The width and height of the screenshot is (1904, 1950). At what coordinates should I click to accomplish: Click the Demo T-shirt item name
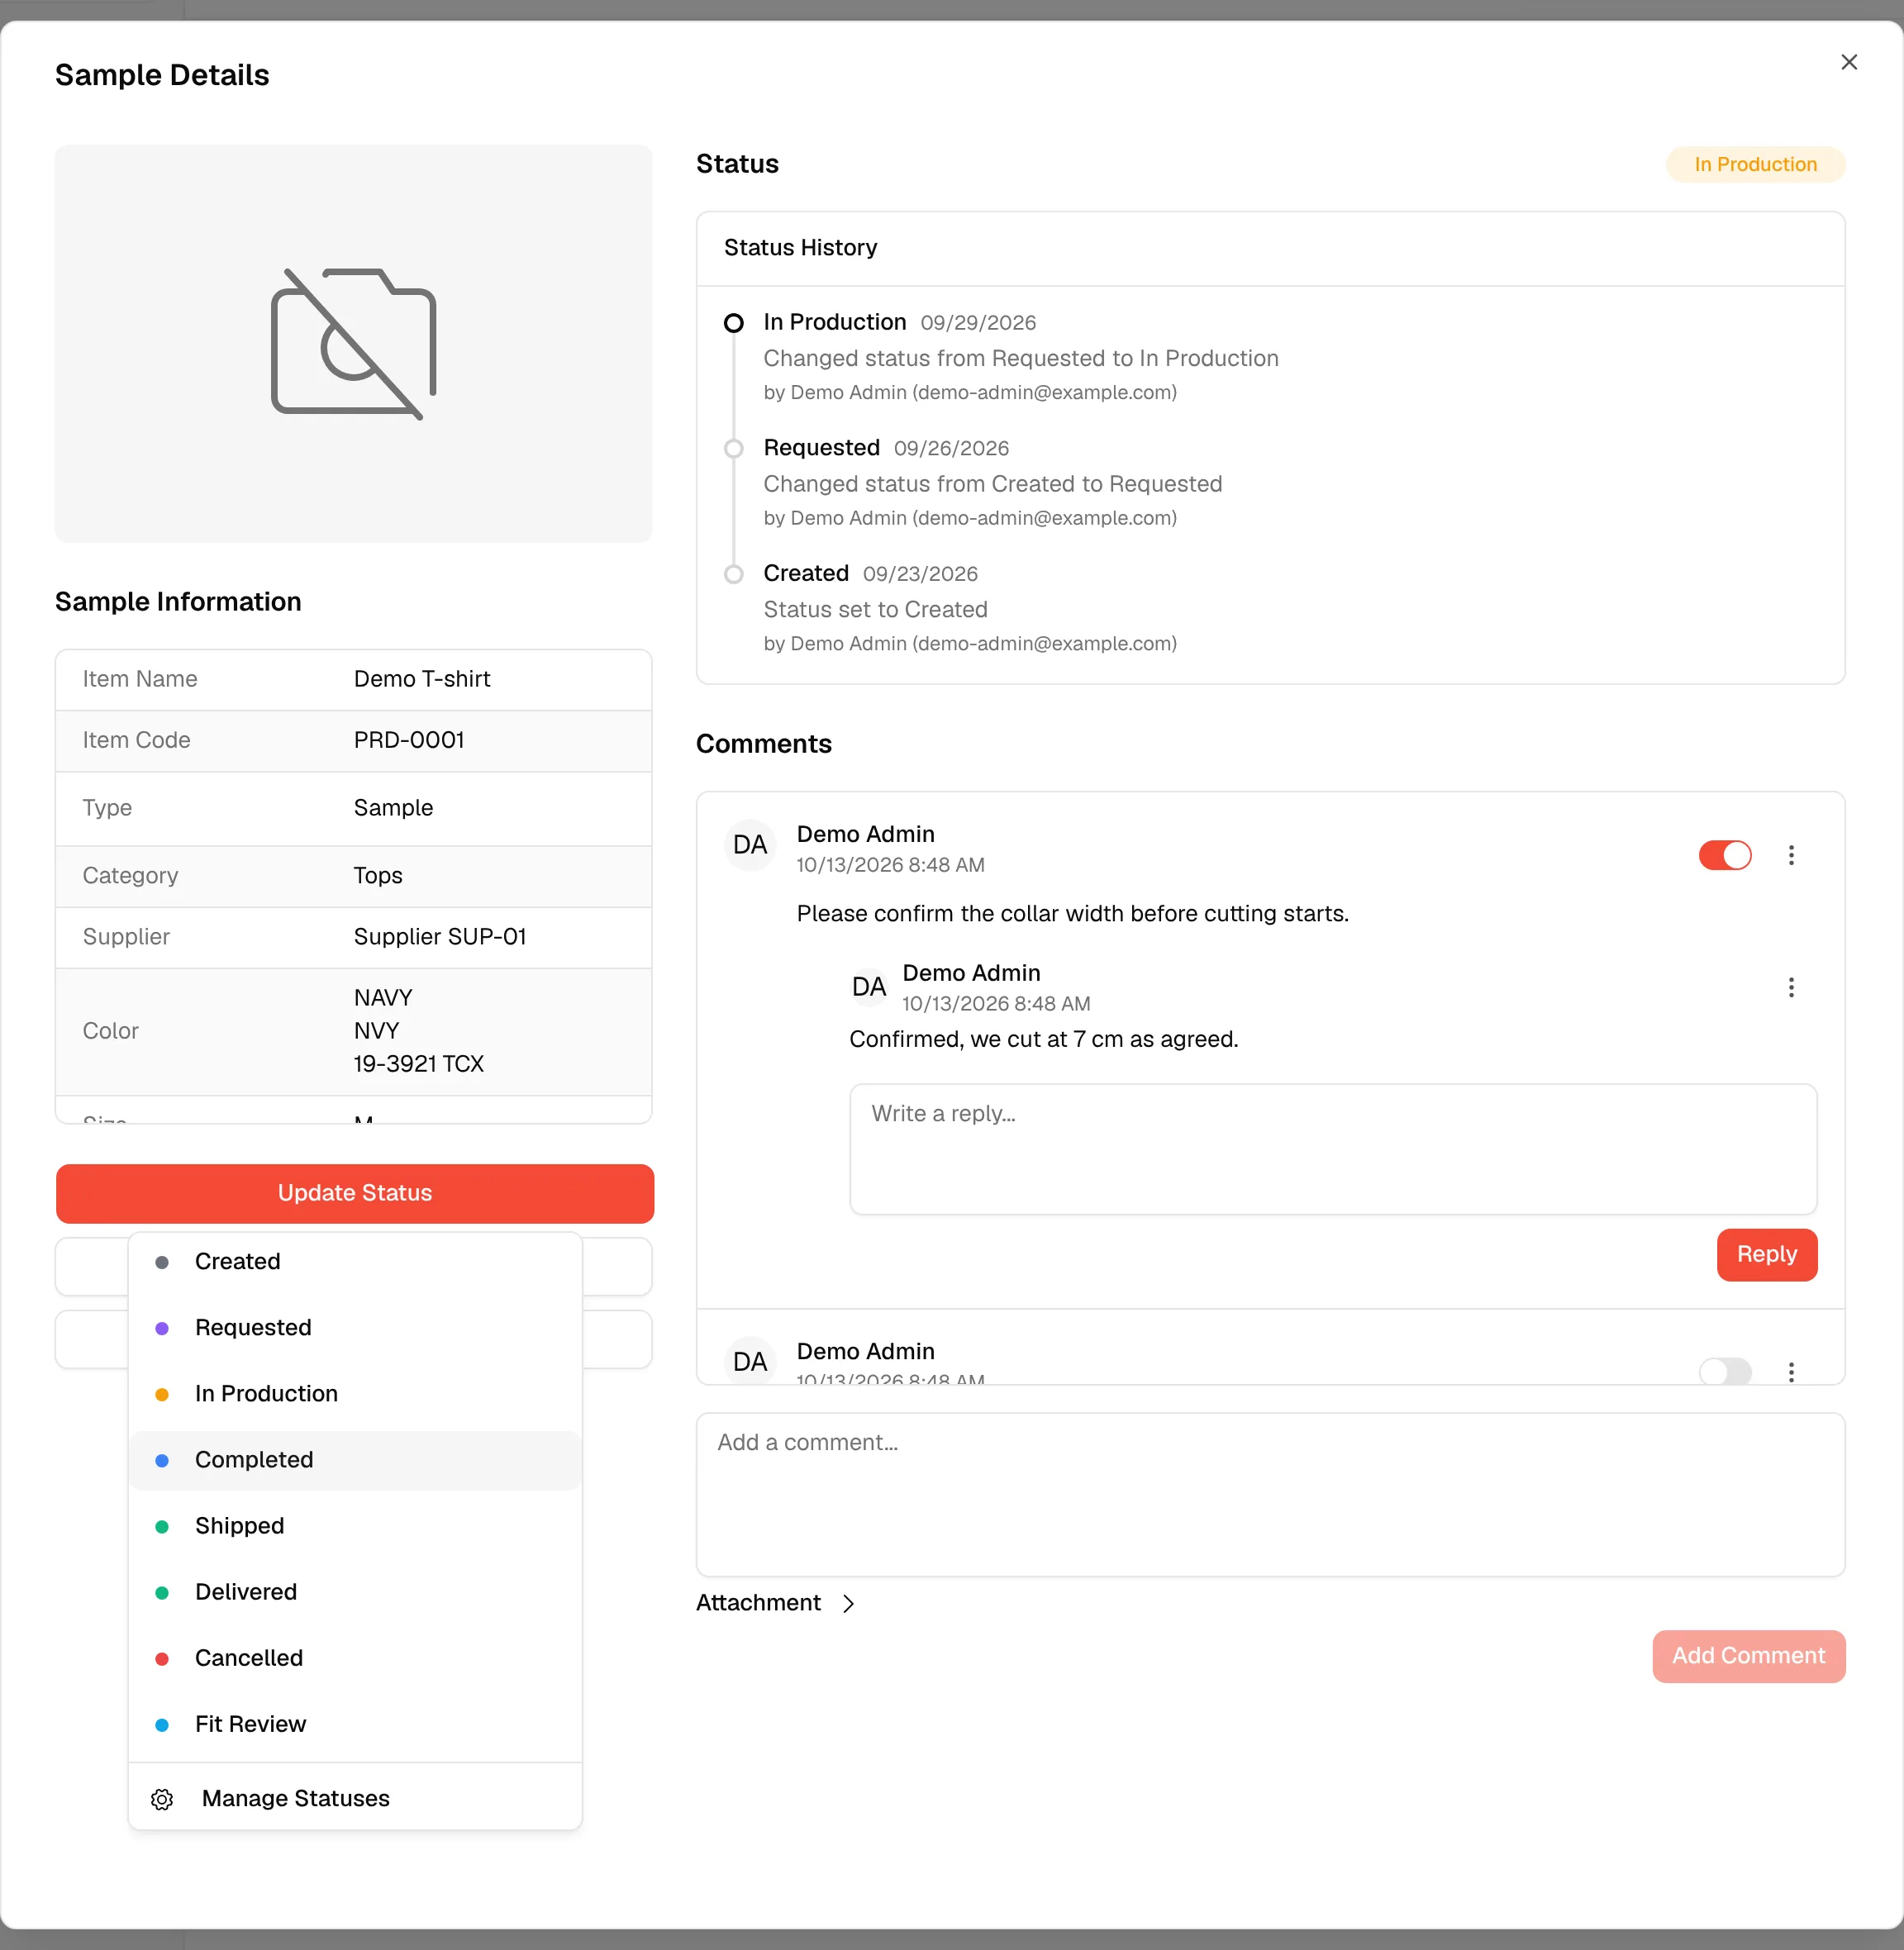(421, 679)
